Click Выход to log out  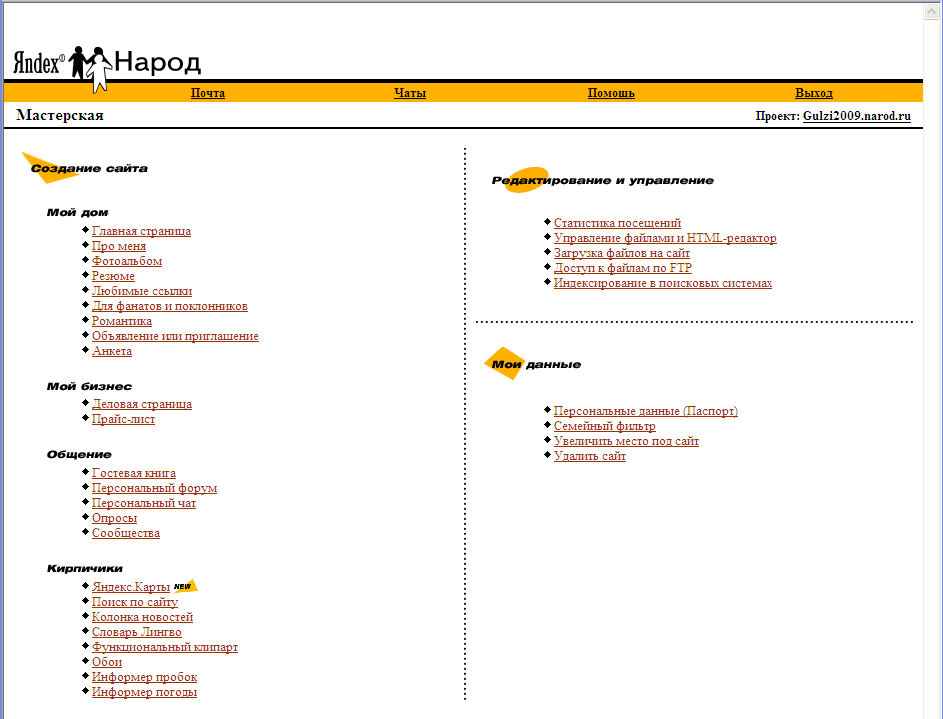pos(814,93)
